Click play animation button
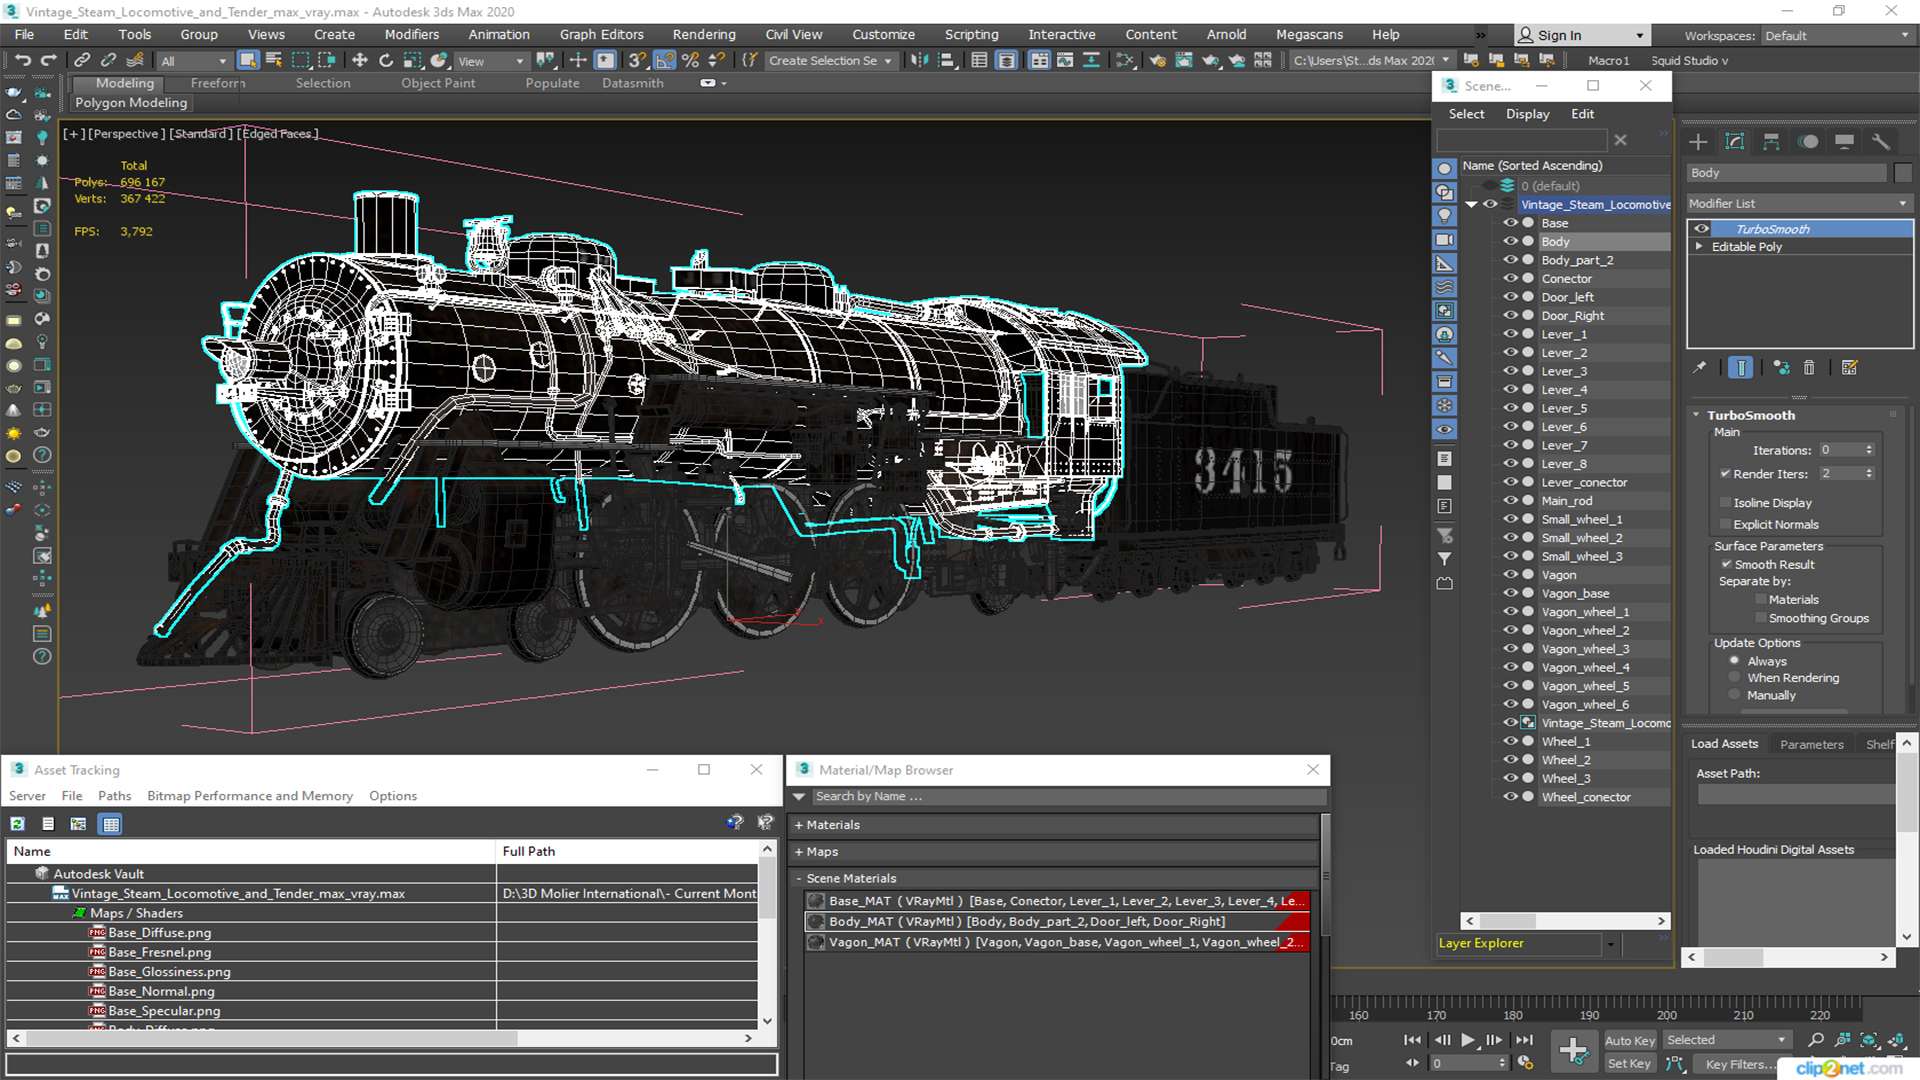The width and height of the screenshot is (1920, 1080). tap(1467, 1040)
